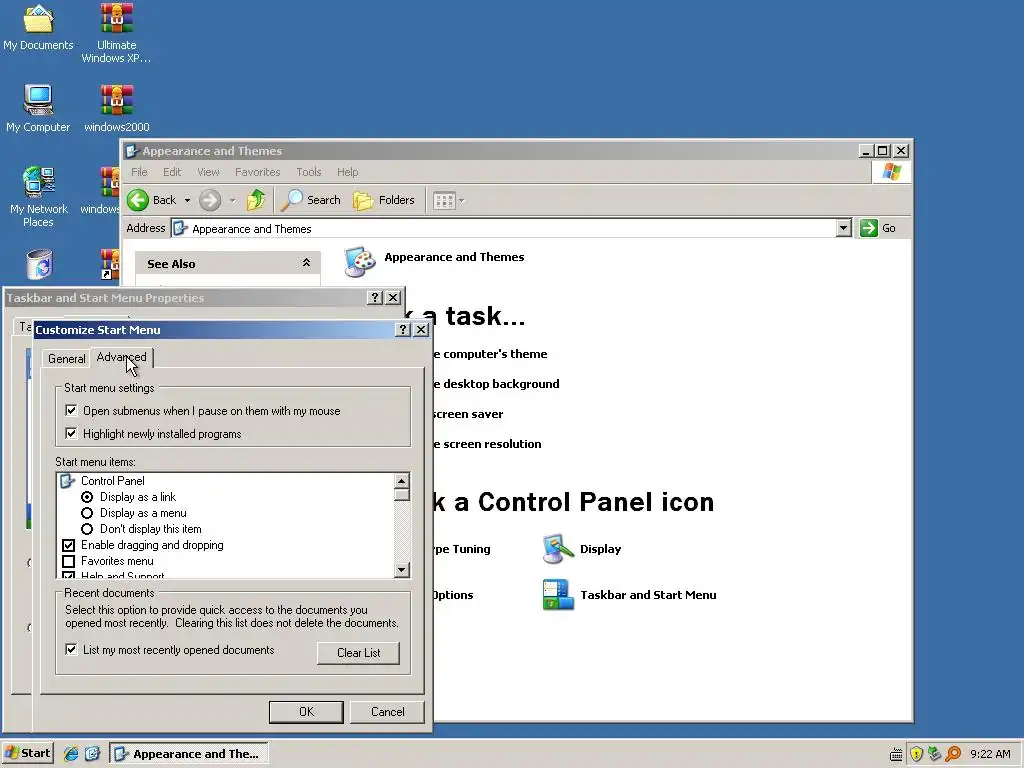
Task: Click the Appearance and Themes header icon
Action: 359,262
